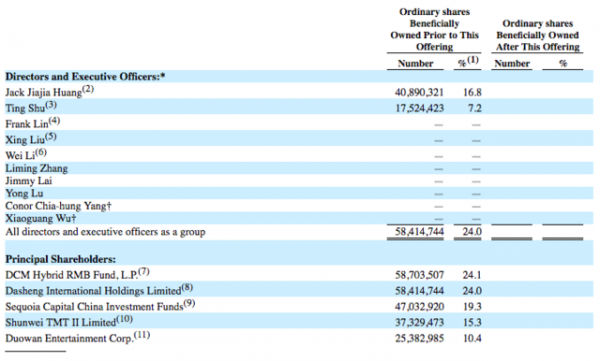Click the Beneficially Owned After This Offering header
The image size is (600, 361).
point(538,35)
